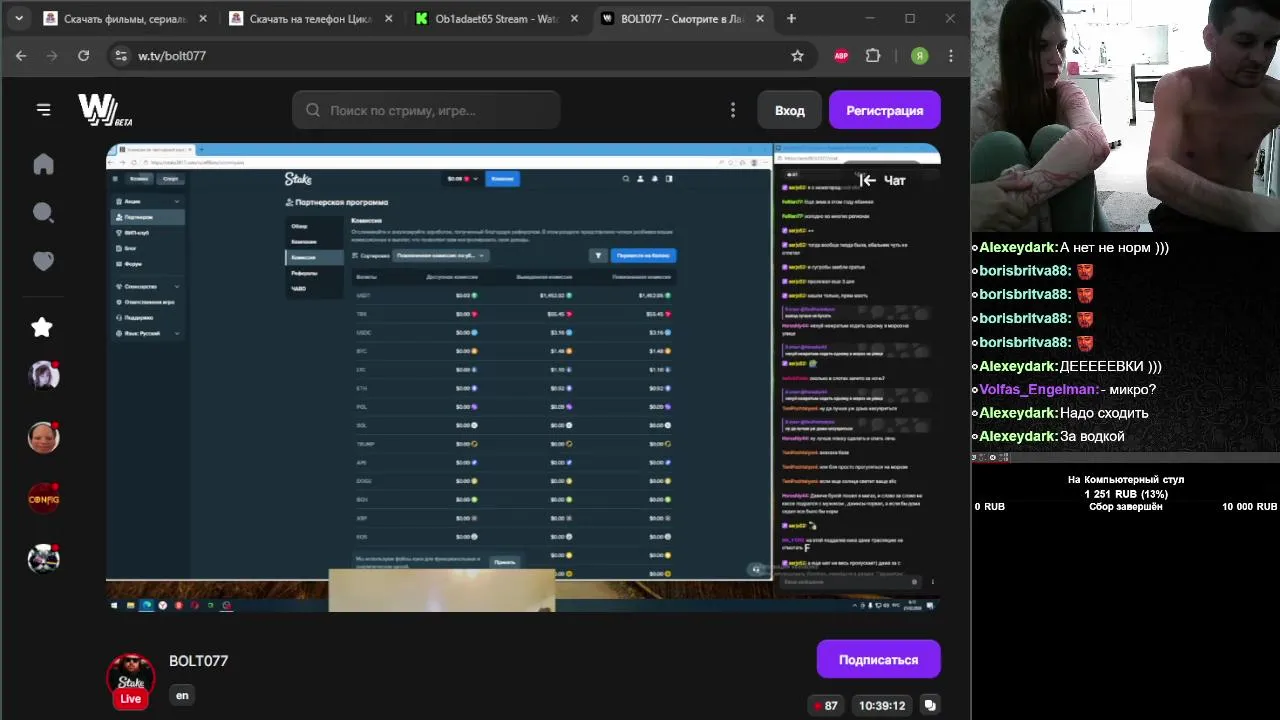Go back in browser history
The image size is (1280, 720).
(x=21, y=56)
